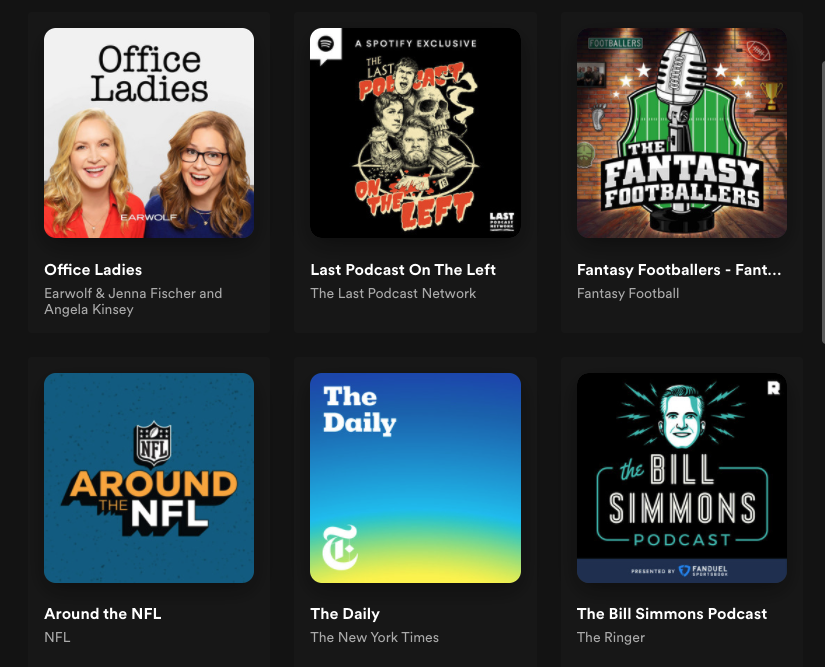Click the Earwolf logo on Office Ladies
This screenshot has height=667, width=825.
coord(148,217)
